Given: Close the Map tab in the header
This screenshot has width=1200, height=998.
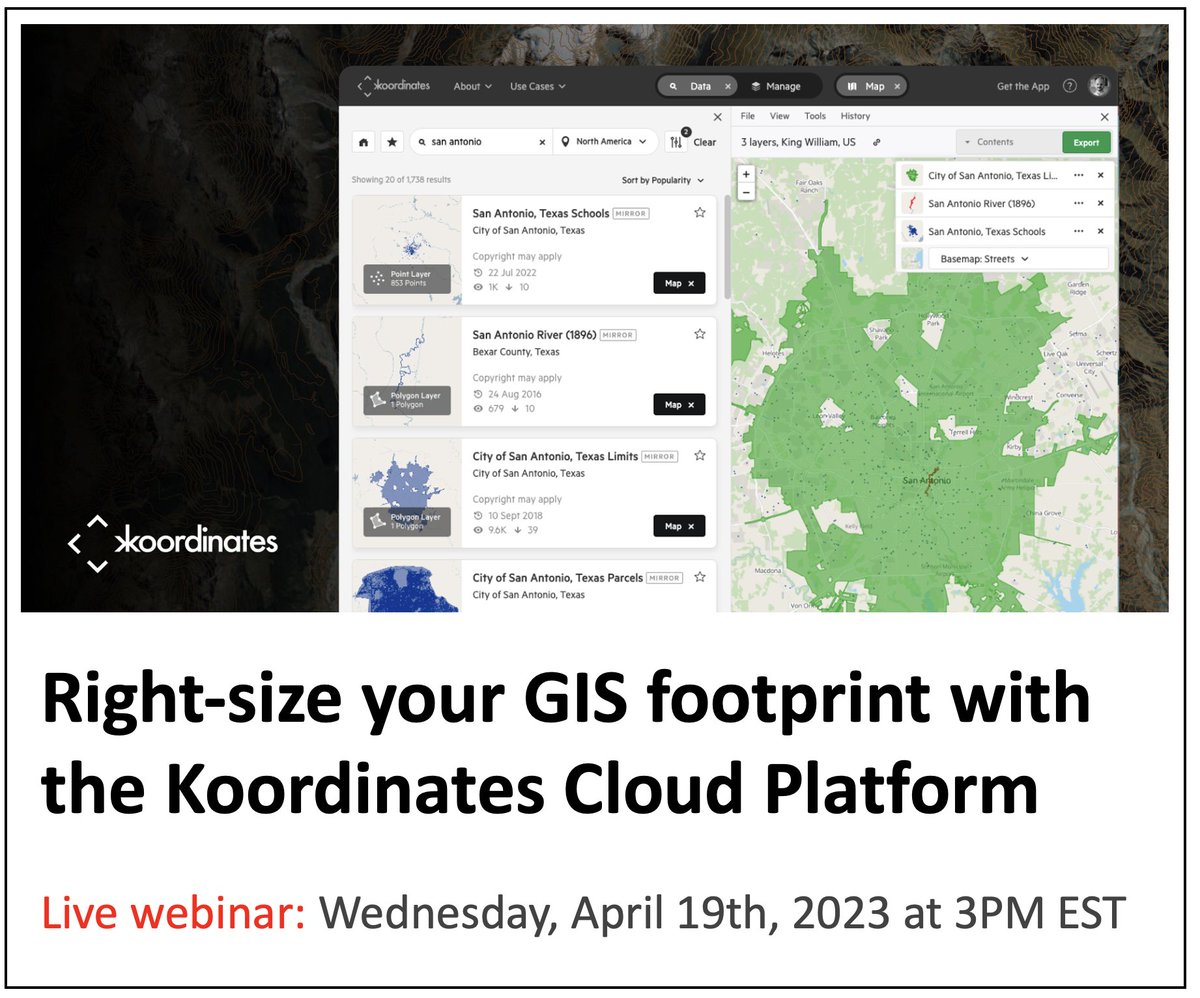Looking at the screenshot, I should (897, 87).
